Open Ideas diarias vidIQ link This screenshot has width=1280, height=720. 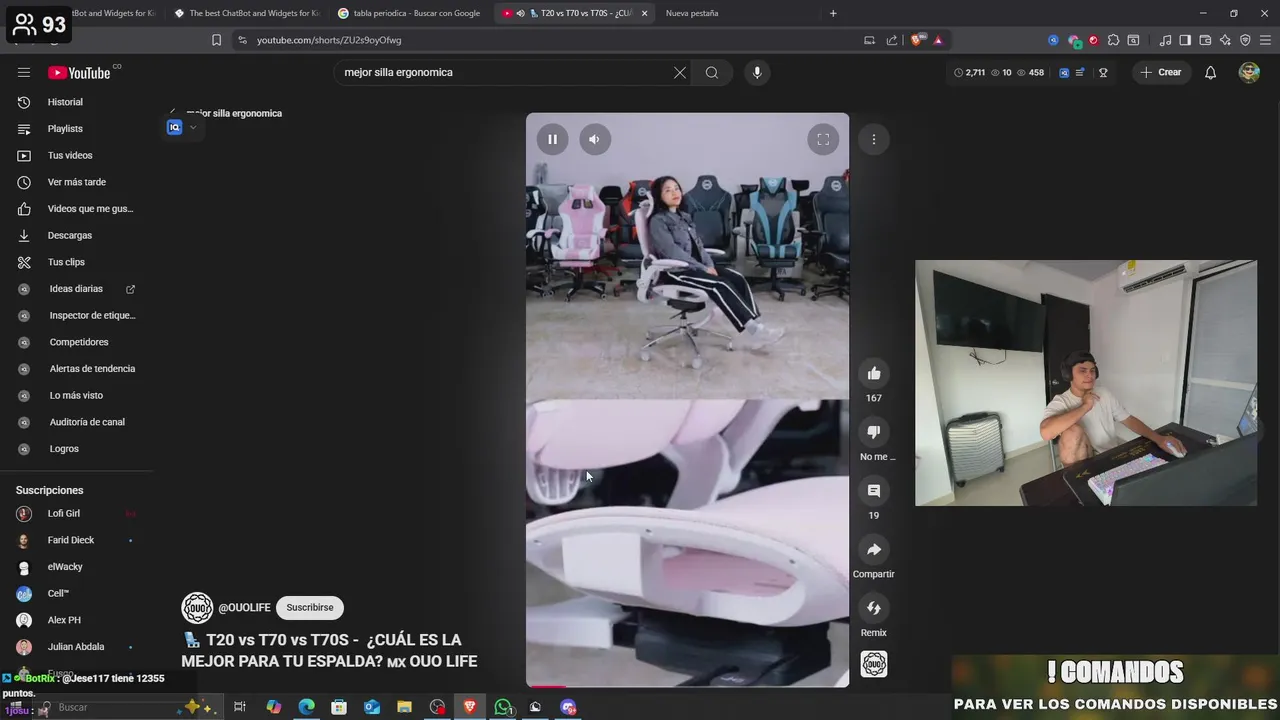pos(76,289)
